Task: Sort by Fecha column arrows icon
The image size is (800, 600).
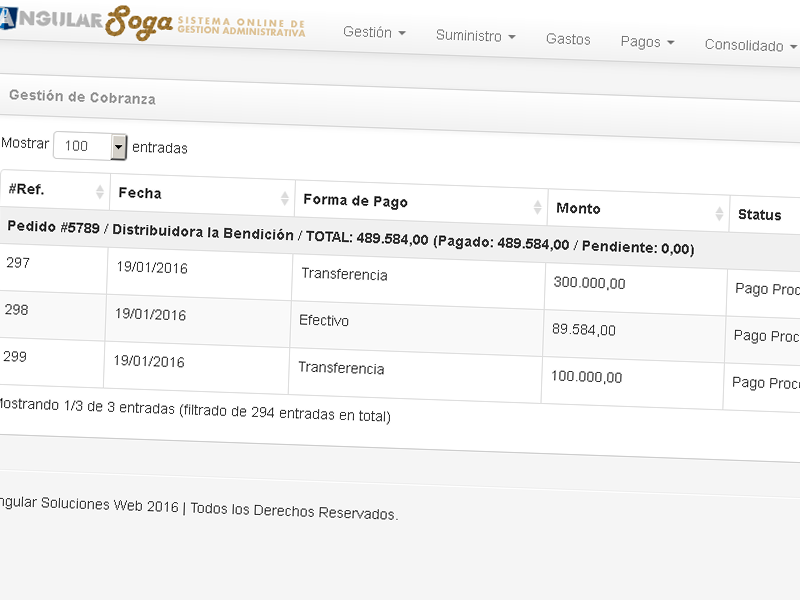Action: [284, 196]
